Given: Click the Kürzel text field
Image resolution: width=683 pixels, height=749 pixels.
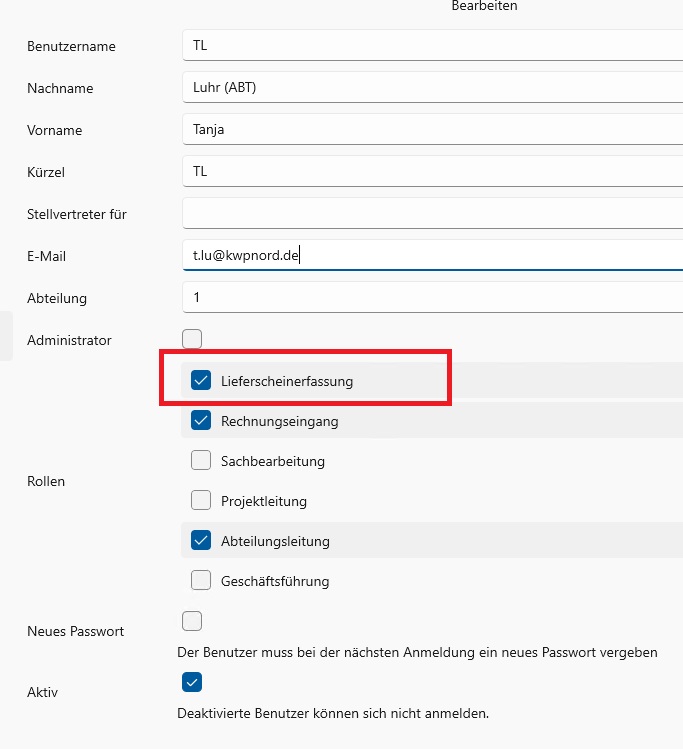Looking at the screenshot, I should click(430, 172).
